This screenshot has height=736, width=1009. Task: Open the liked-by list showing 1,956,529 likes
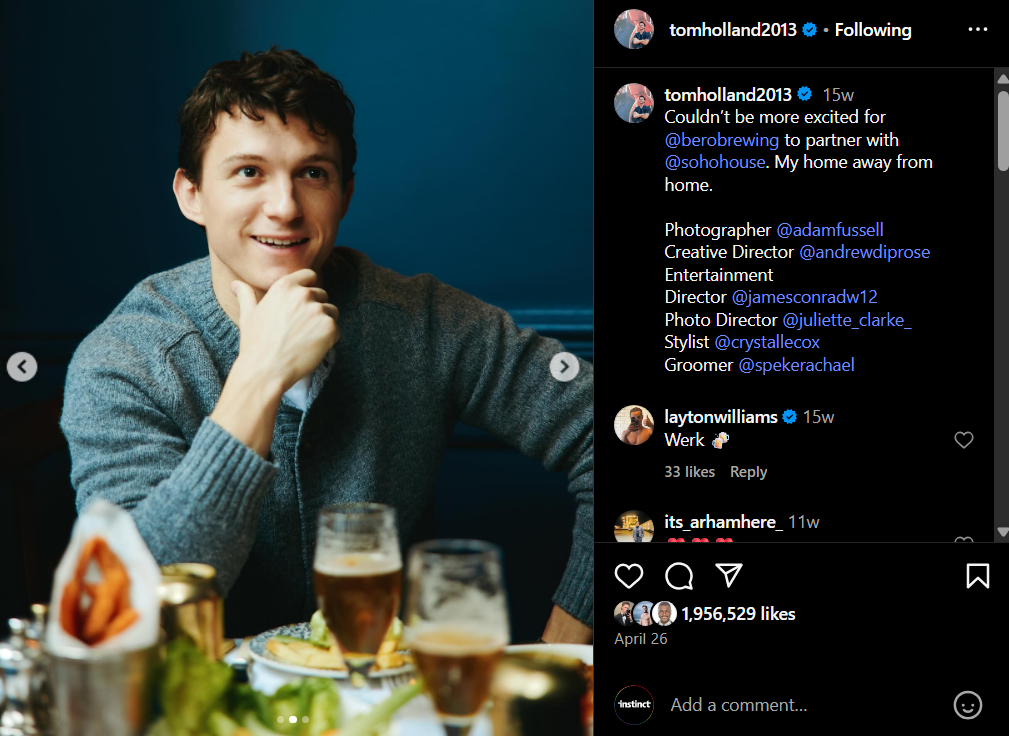tap(738, 613)
